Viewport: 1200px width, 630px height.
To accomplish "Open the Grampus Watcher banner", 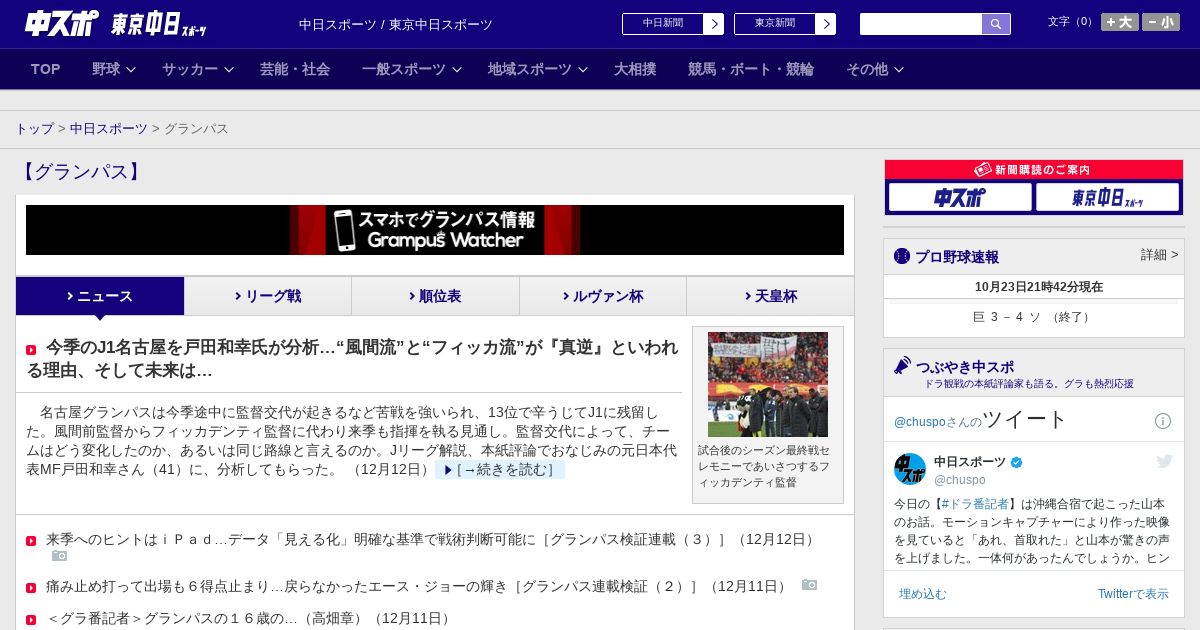I will pos(435,230).
